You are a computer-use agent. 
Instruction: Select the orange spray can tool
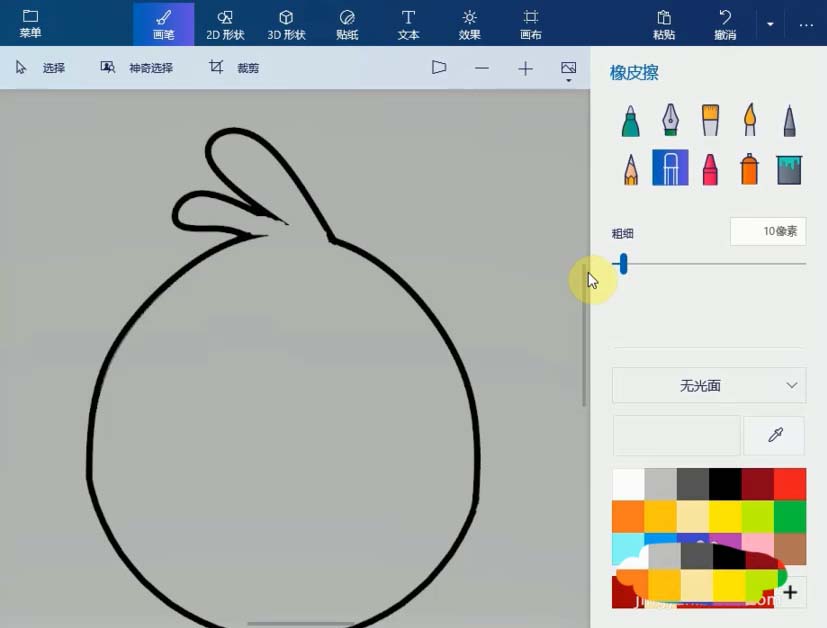click(749, 169)
